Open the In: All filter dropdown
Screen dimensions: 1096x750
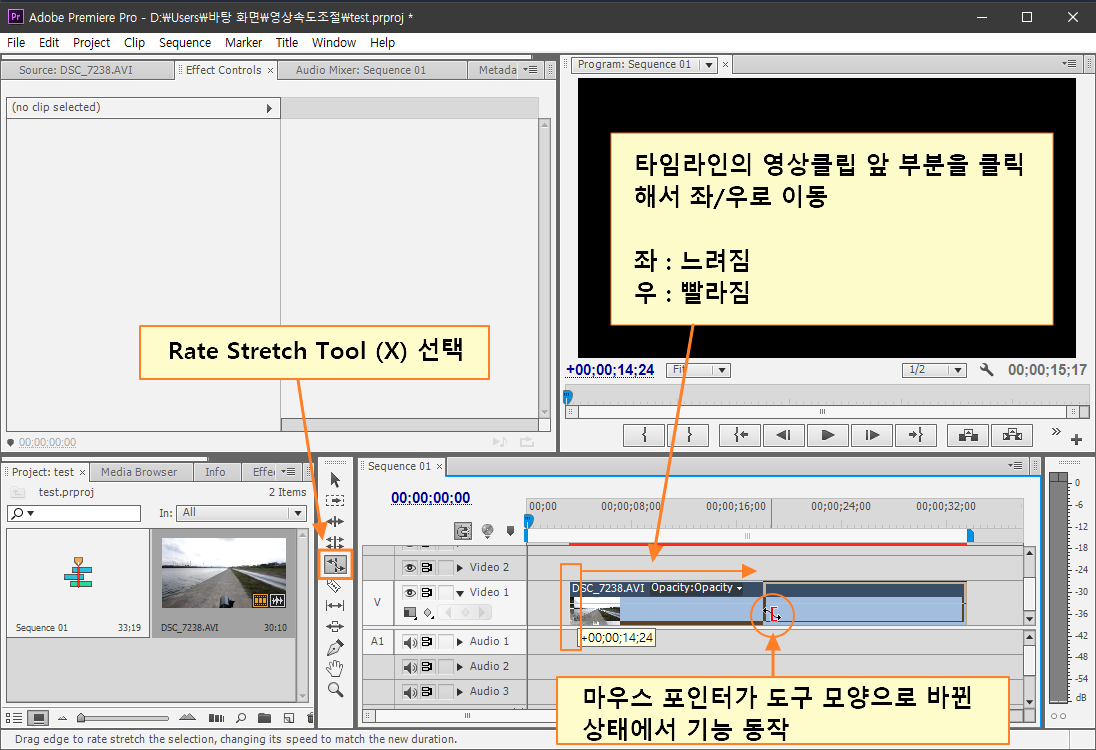coord(241,513)
